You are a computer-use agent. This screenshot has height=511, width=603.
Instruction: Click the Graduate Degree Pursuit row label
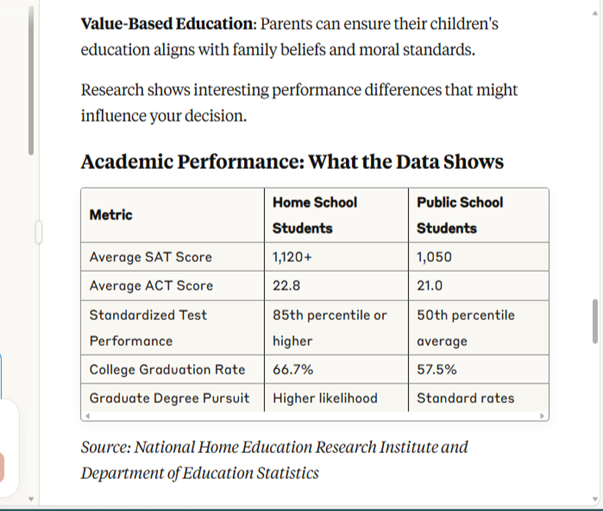coord(169,398)
